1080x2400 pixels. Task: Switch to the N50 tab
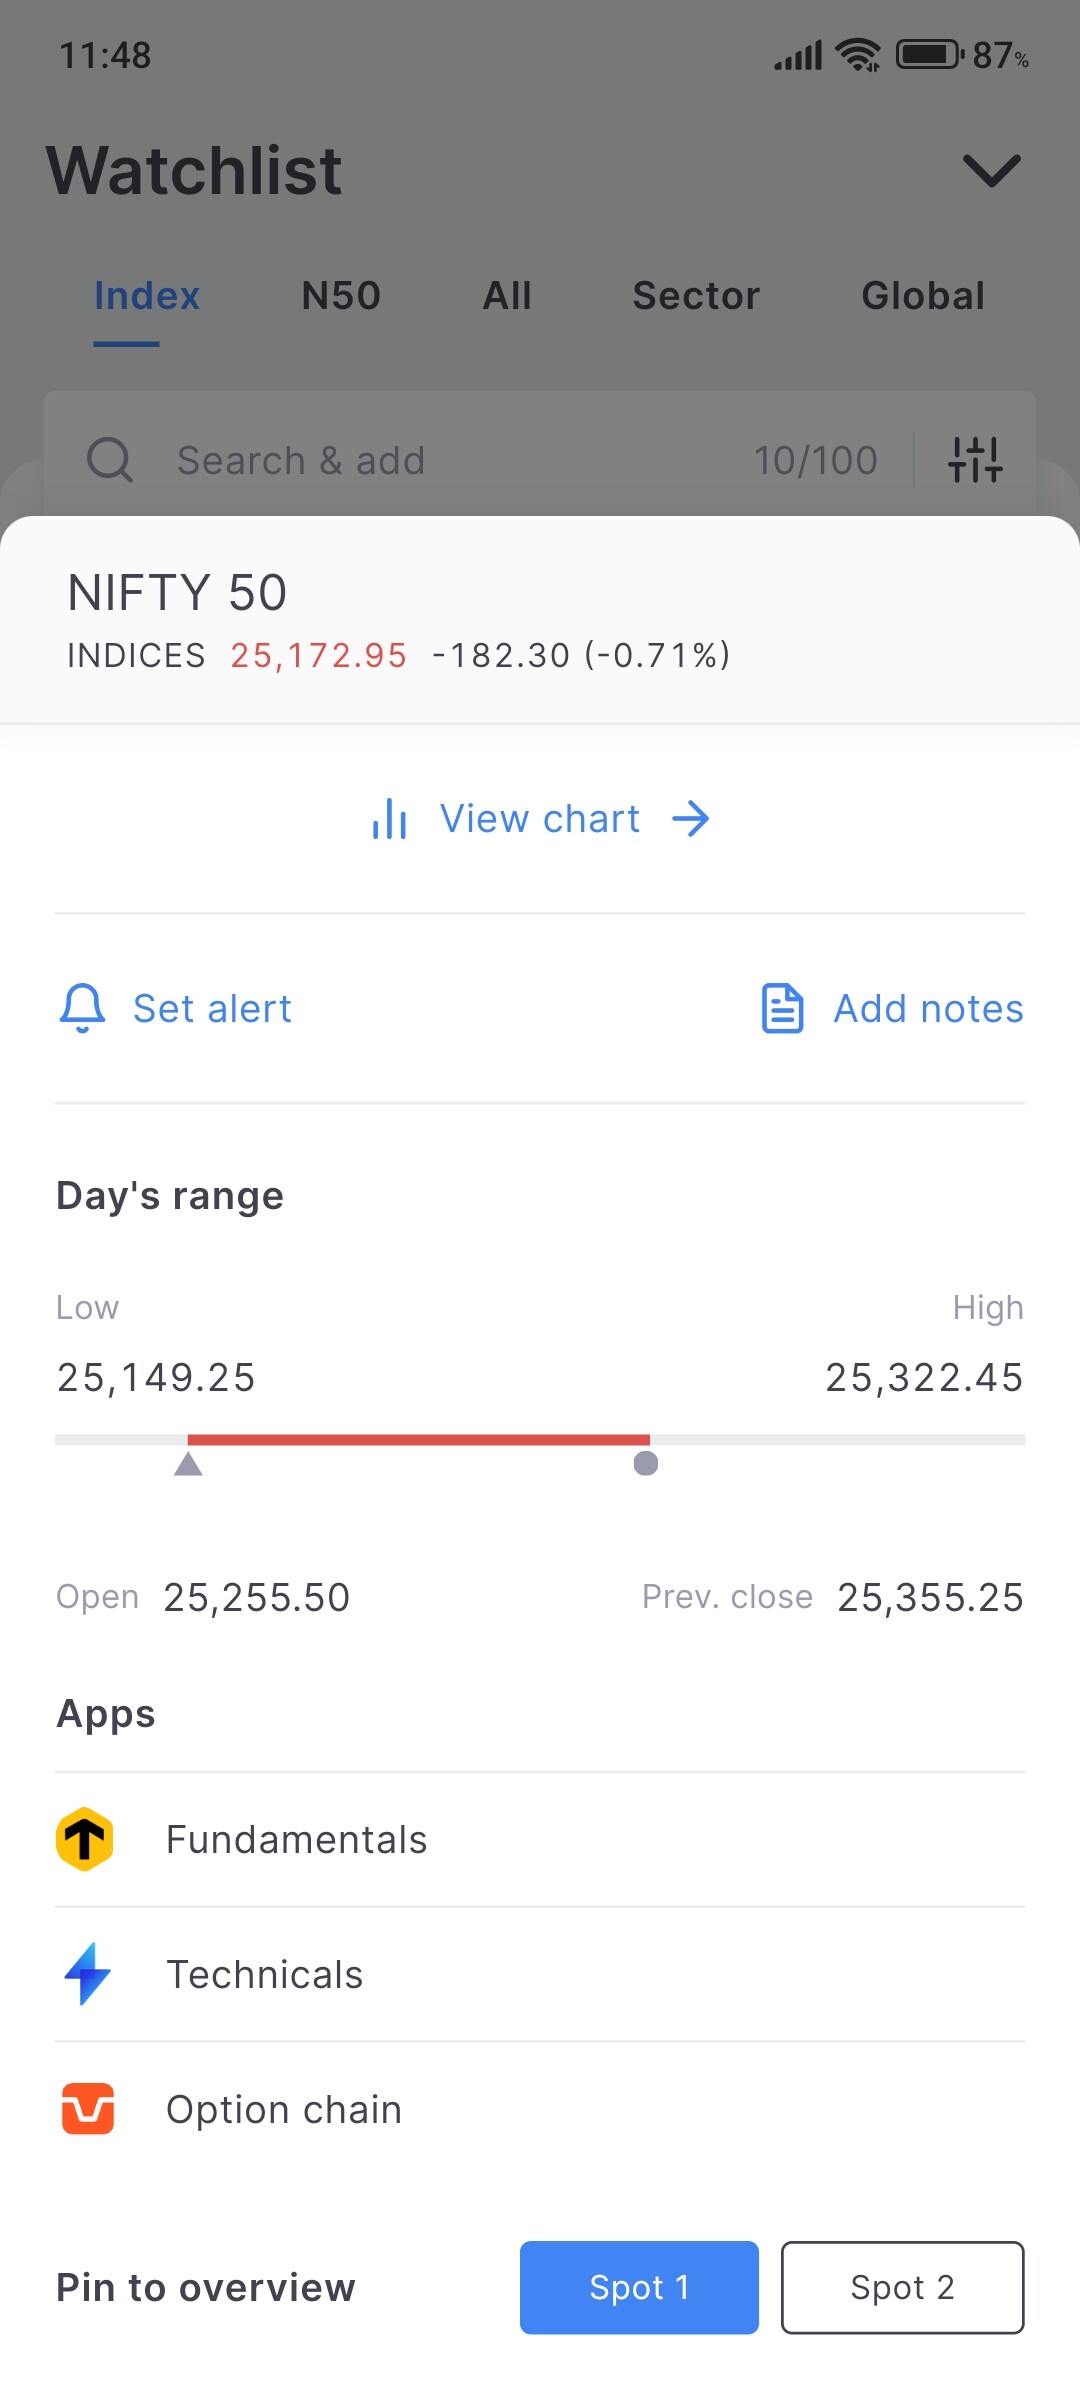(341, 296)
